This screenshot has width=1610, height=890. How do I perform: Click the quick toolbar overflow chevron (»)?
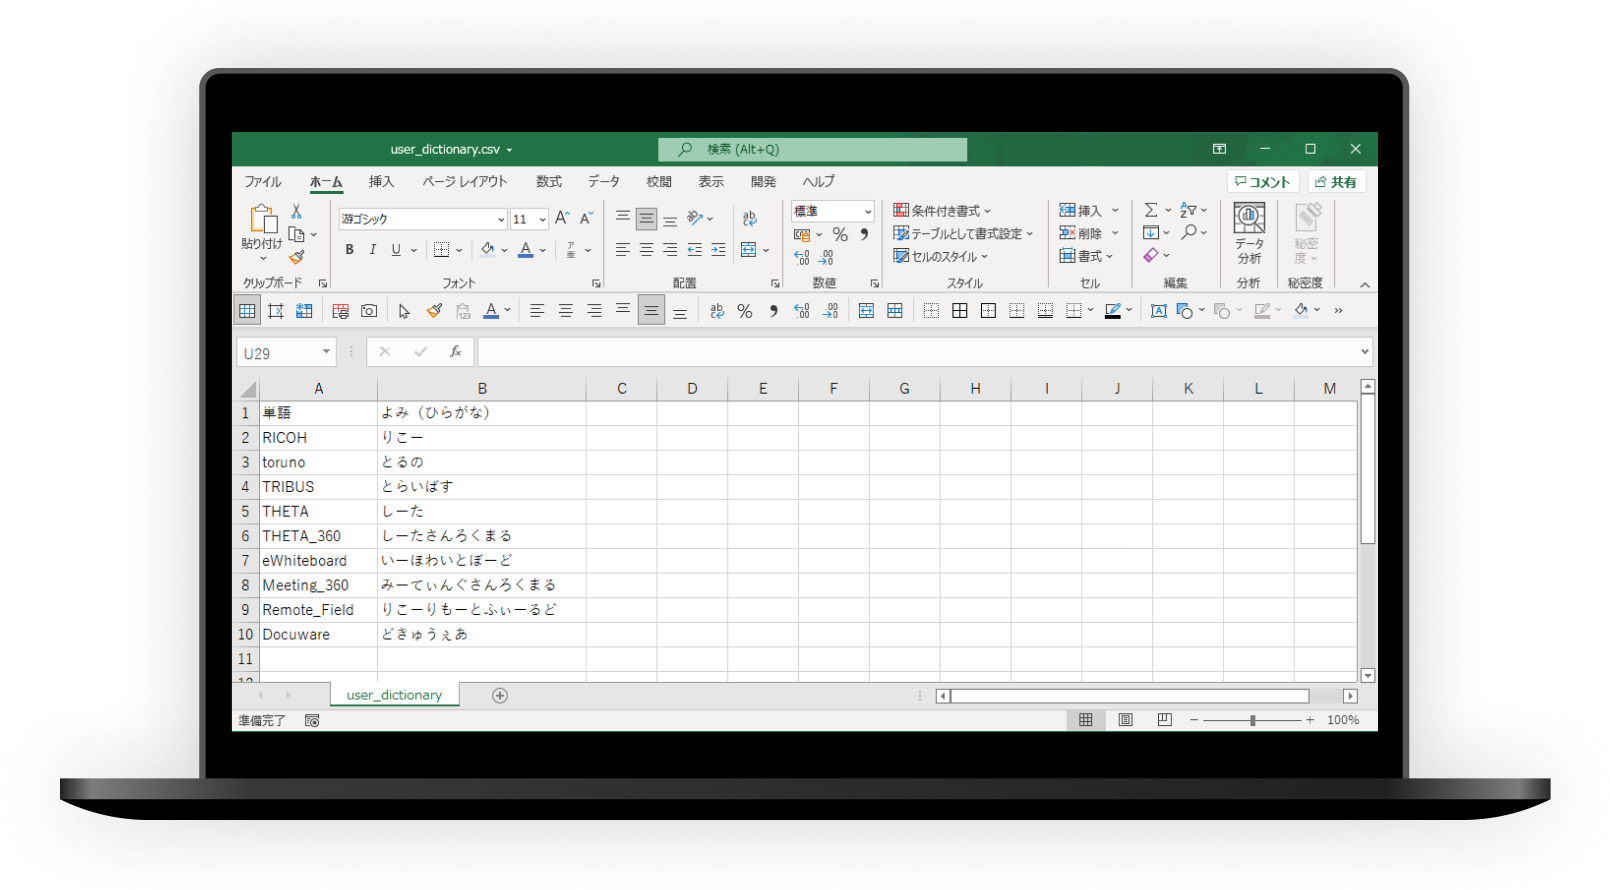1338,311
